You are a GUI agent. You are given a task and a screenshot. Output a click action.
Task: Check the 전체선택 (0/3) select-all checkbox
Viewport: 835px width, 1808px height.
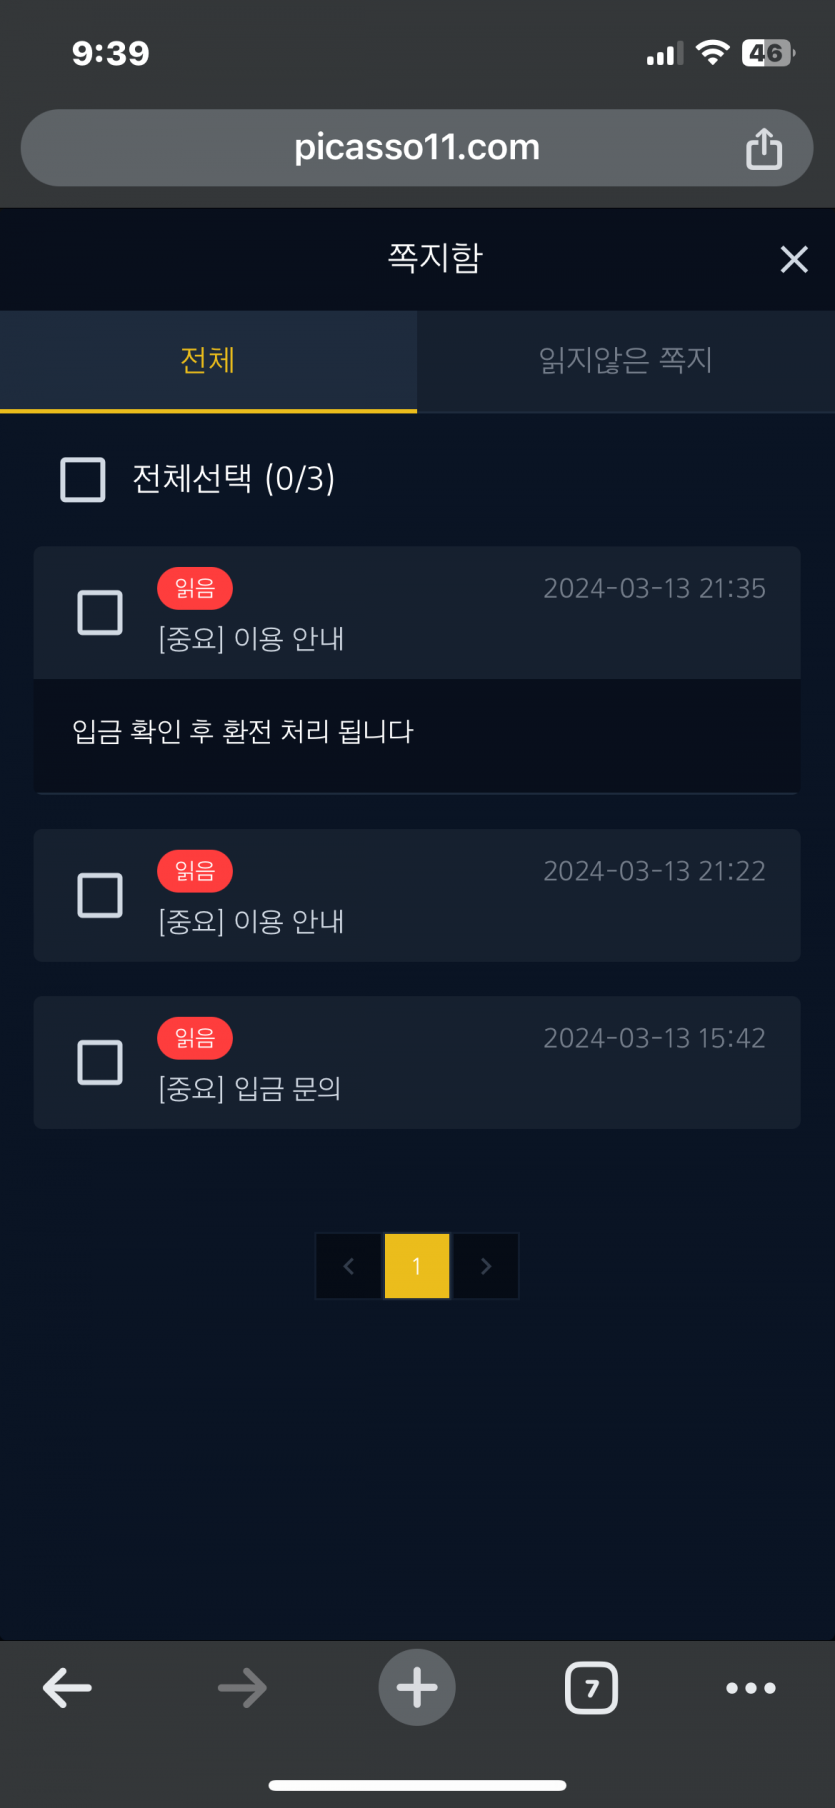(x=83, y=479)
